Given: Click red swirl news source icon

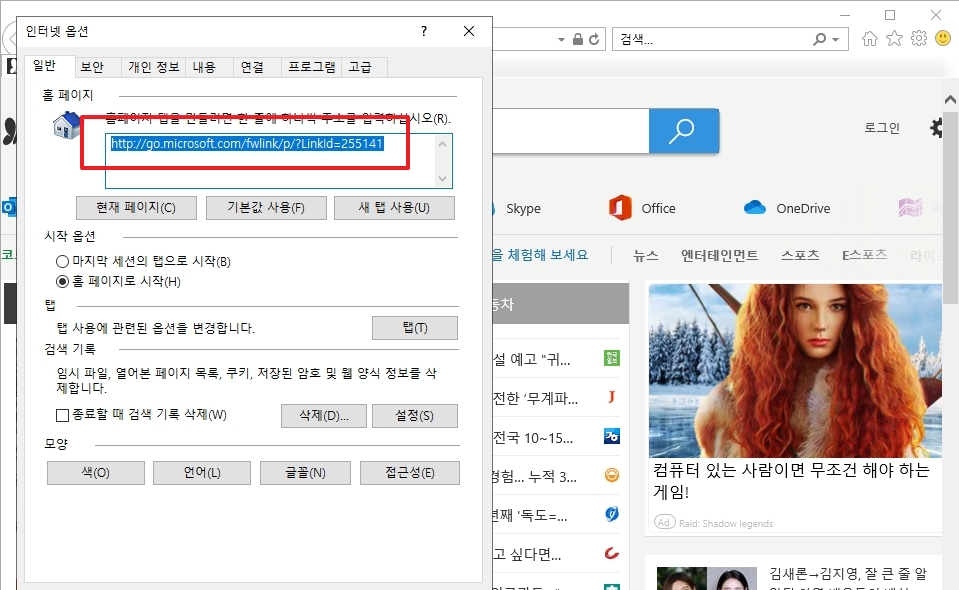Looking at the screenshot, I should [x=612, y=553].
